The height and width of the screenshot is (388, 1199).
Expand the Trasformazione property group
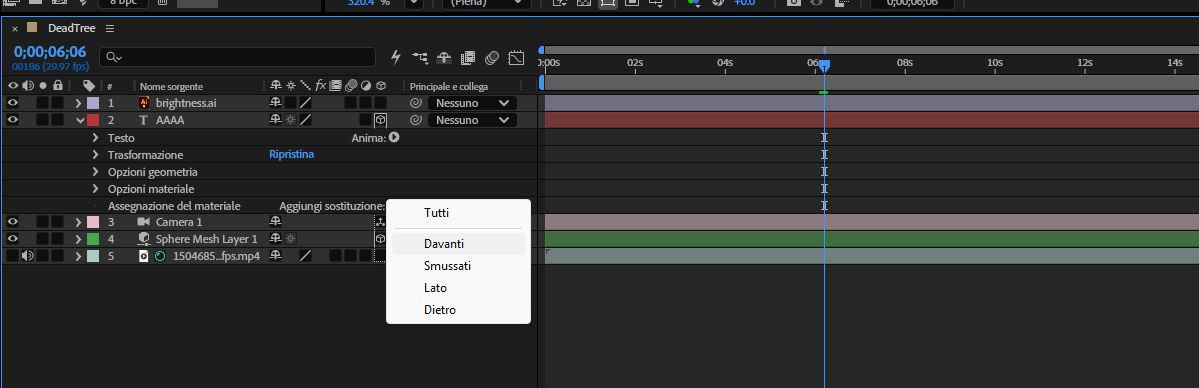coord(96,155)
